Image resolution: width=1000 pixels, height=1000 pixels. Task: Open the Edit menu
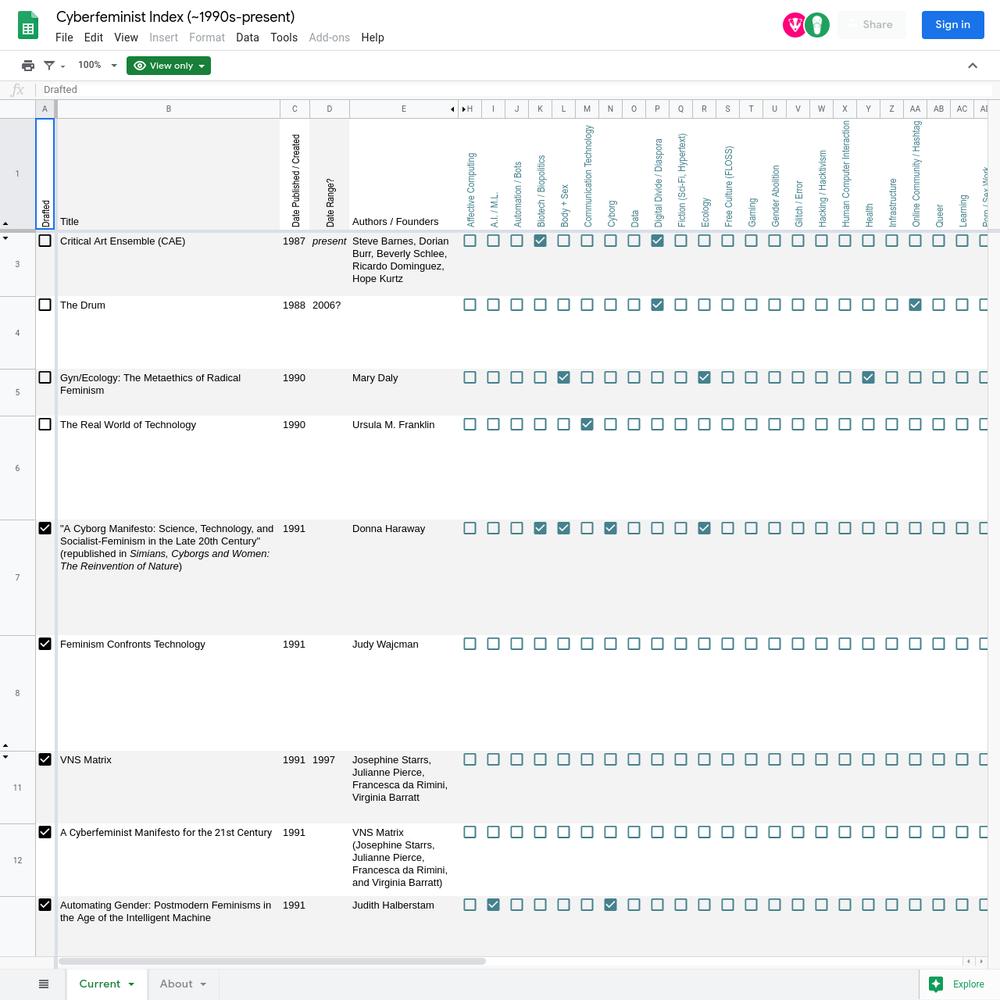(93, 38)
